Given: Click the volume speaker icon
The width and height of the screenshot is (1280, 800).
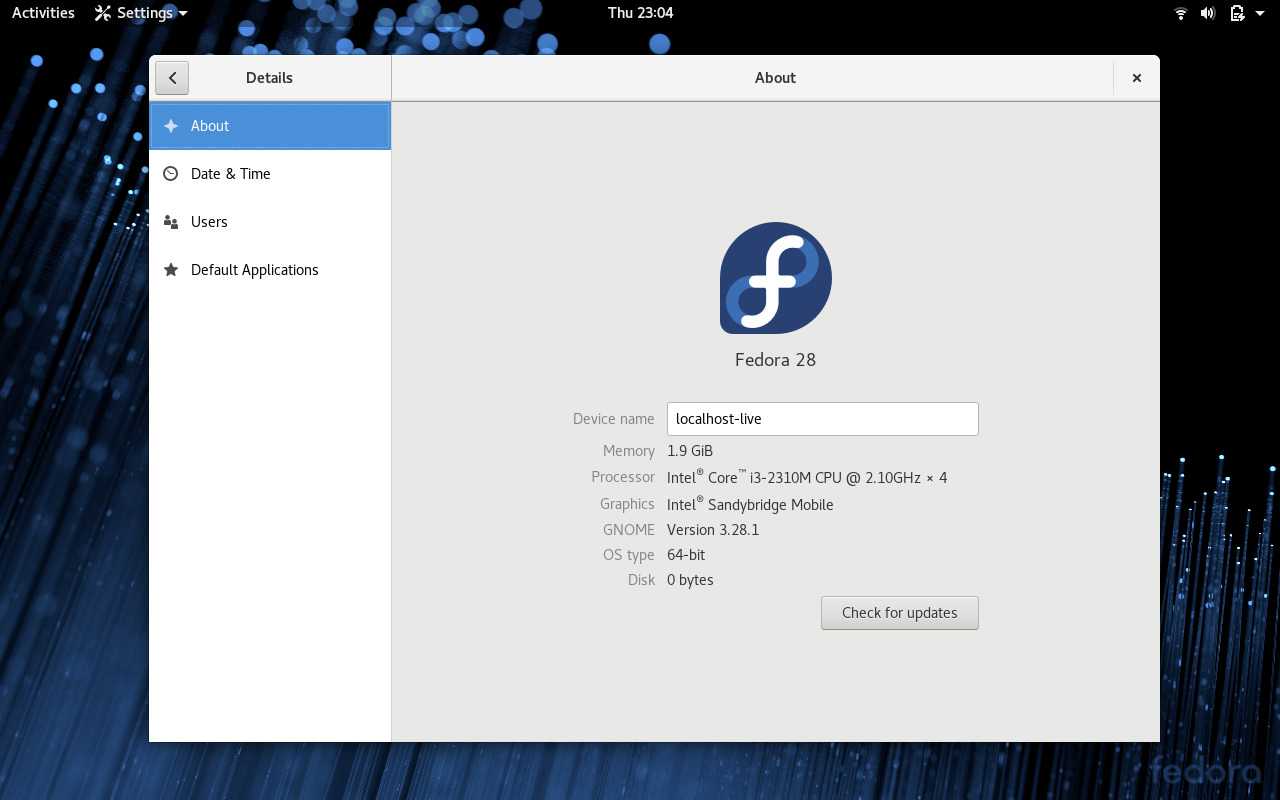Looking at the screenshot, I should (x=1208, y=13).
